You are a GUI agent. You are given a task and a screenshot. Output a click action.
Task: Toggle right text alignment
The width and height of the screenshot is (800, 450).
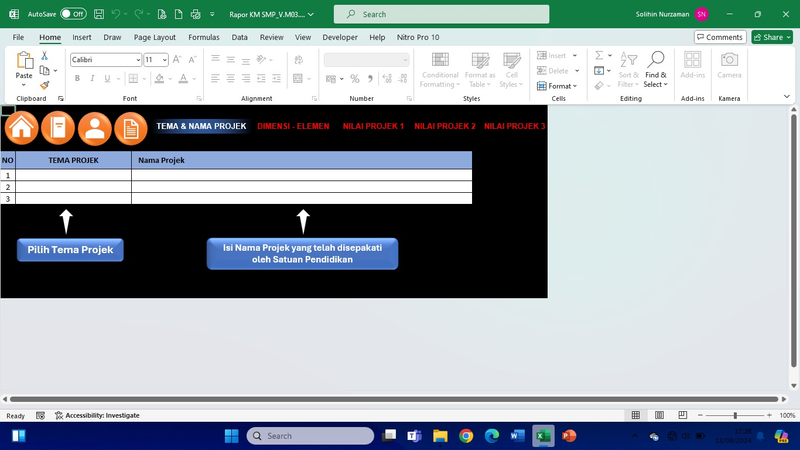pos(246,78)
